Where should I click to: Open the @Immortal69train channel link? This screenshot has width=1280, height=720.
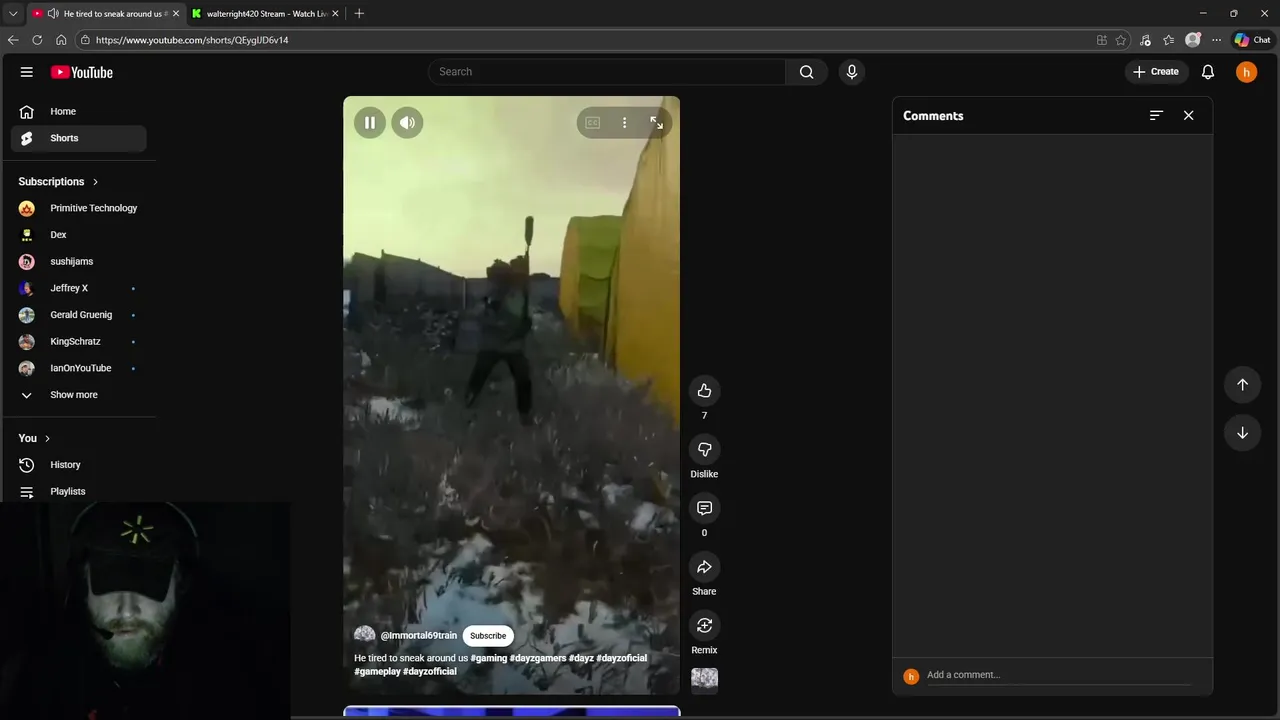click(x=418, y=636)
